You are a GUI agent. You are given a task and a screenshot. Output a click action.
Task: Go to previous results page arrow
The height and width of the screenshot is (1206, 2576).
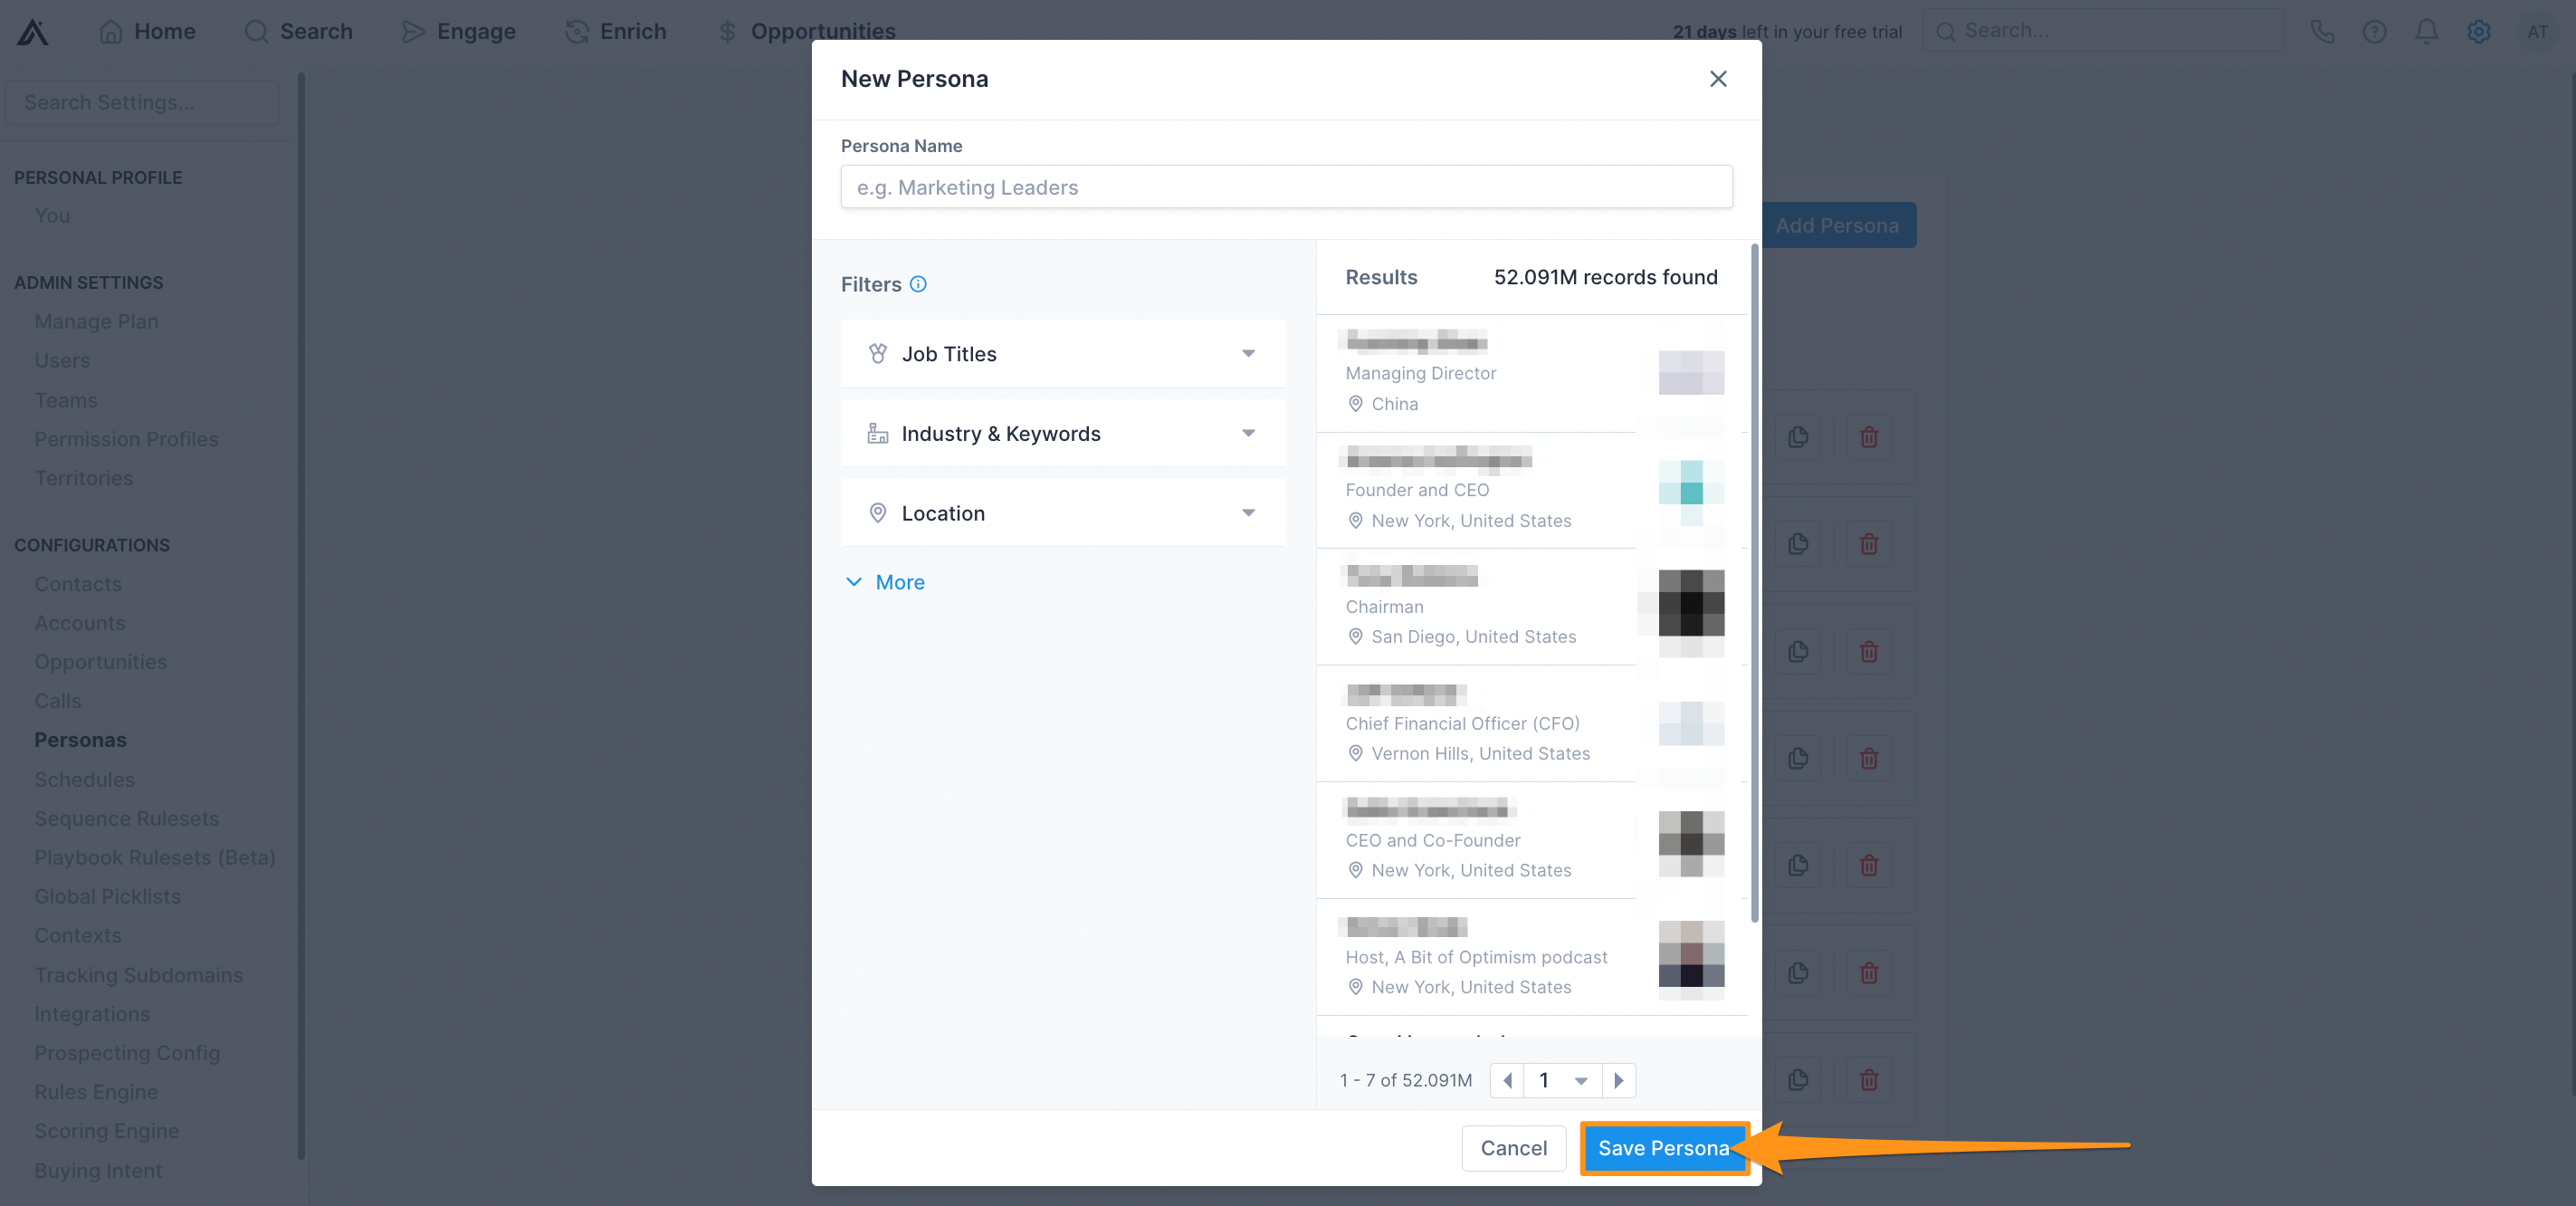point(1506,1080)
